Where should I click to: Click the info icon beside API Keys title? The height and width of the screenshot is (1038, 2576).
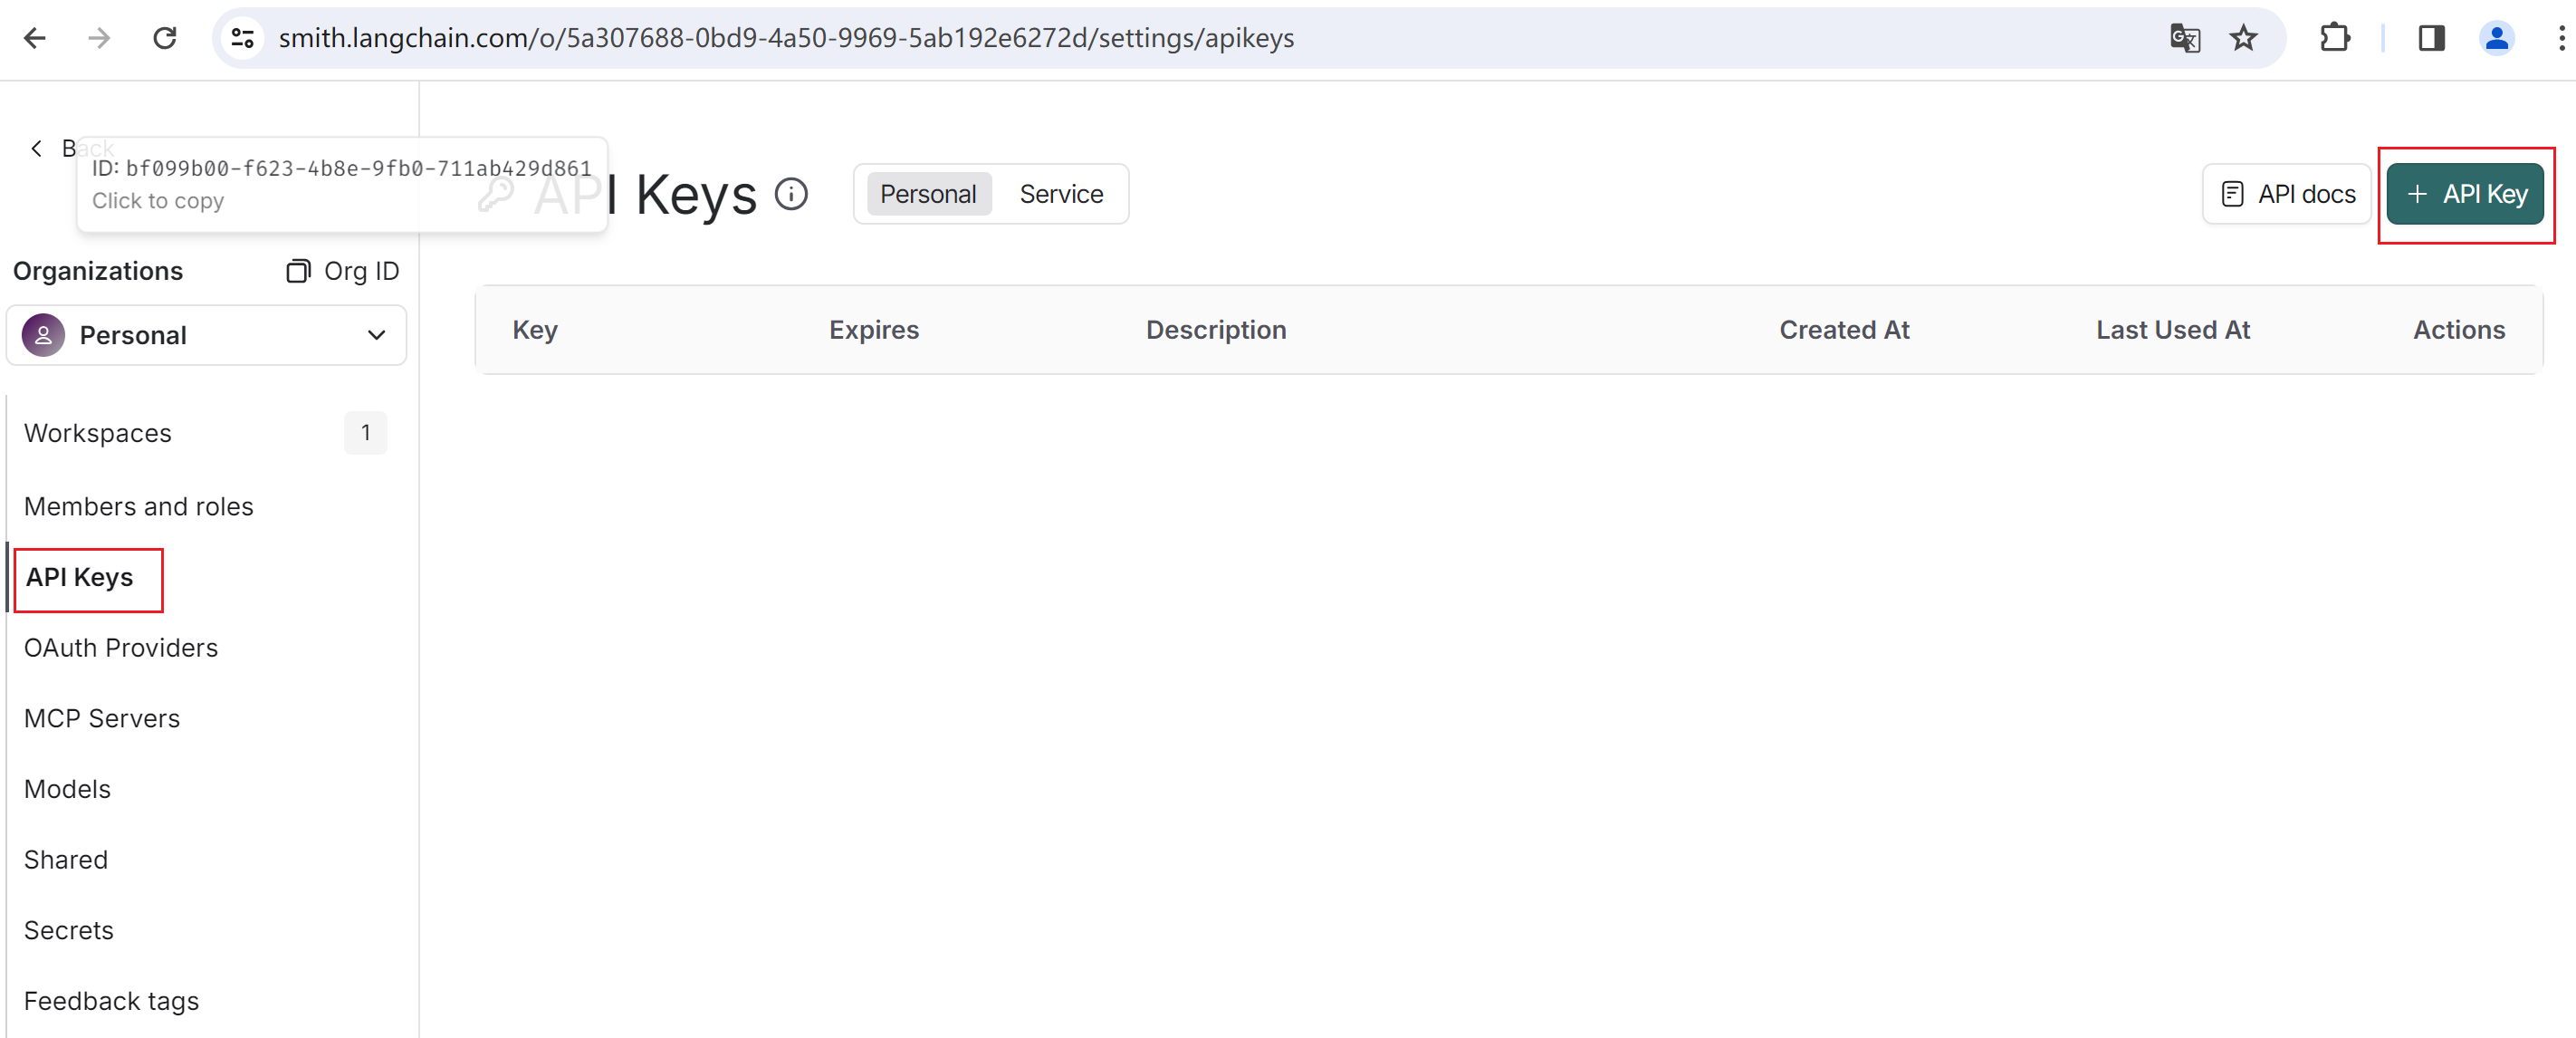click(x=791, y=194)
